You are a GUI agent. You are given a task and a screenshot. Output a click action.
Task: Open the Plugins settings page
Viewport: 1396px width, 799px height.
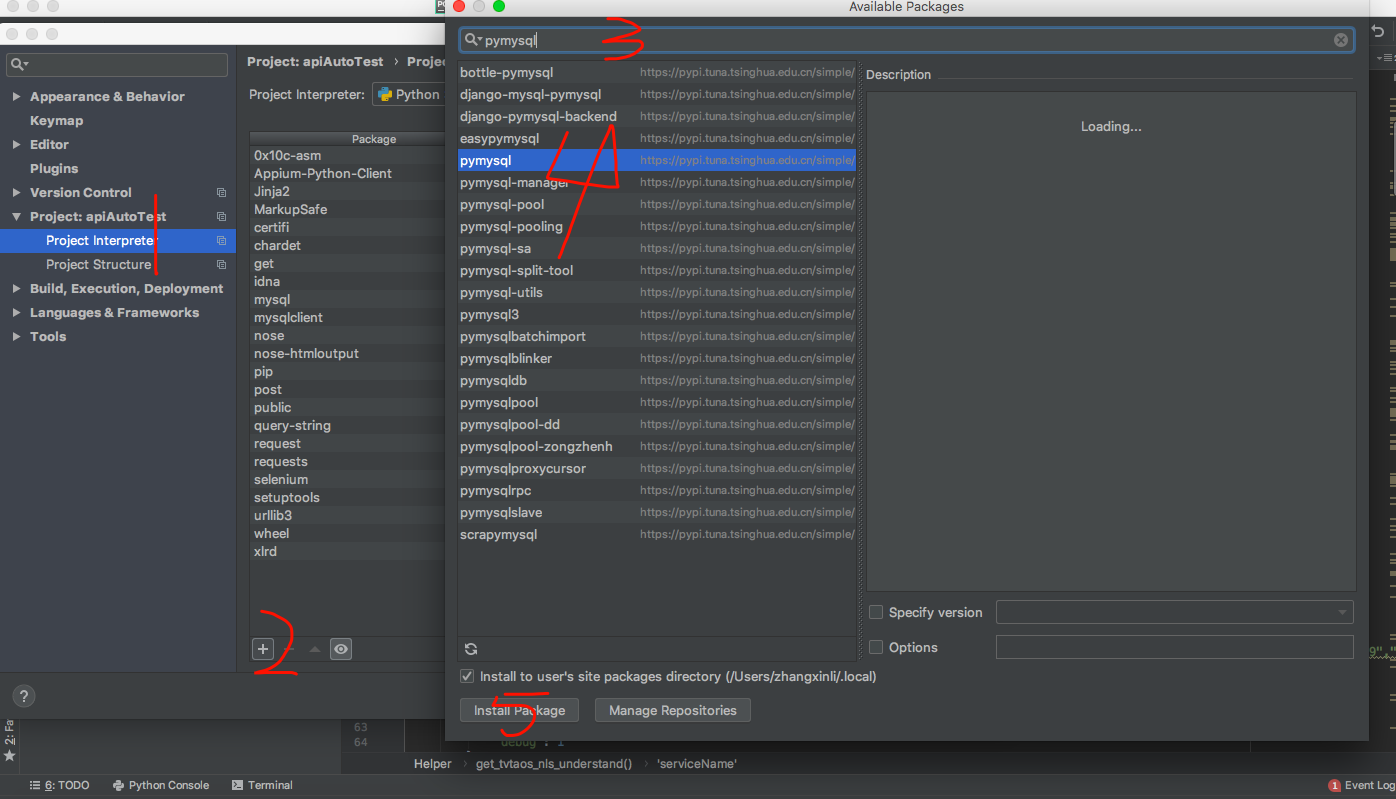[54, 169]
